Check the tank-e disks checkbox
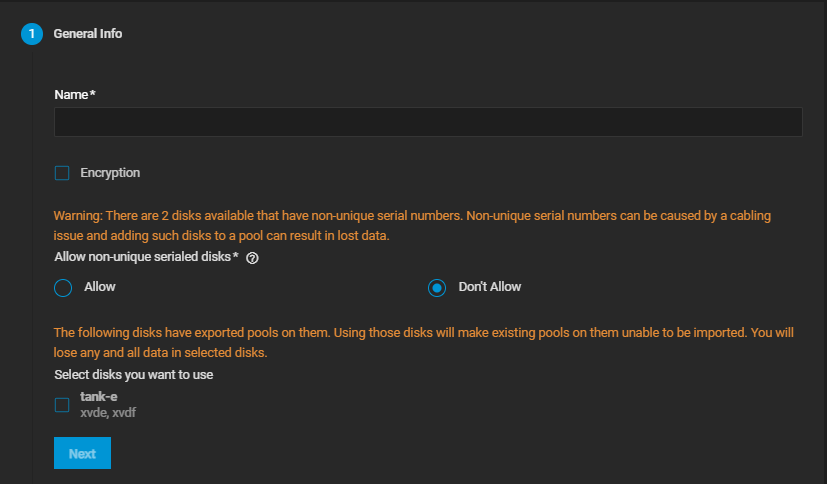 point(62,405)
